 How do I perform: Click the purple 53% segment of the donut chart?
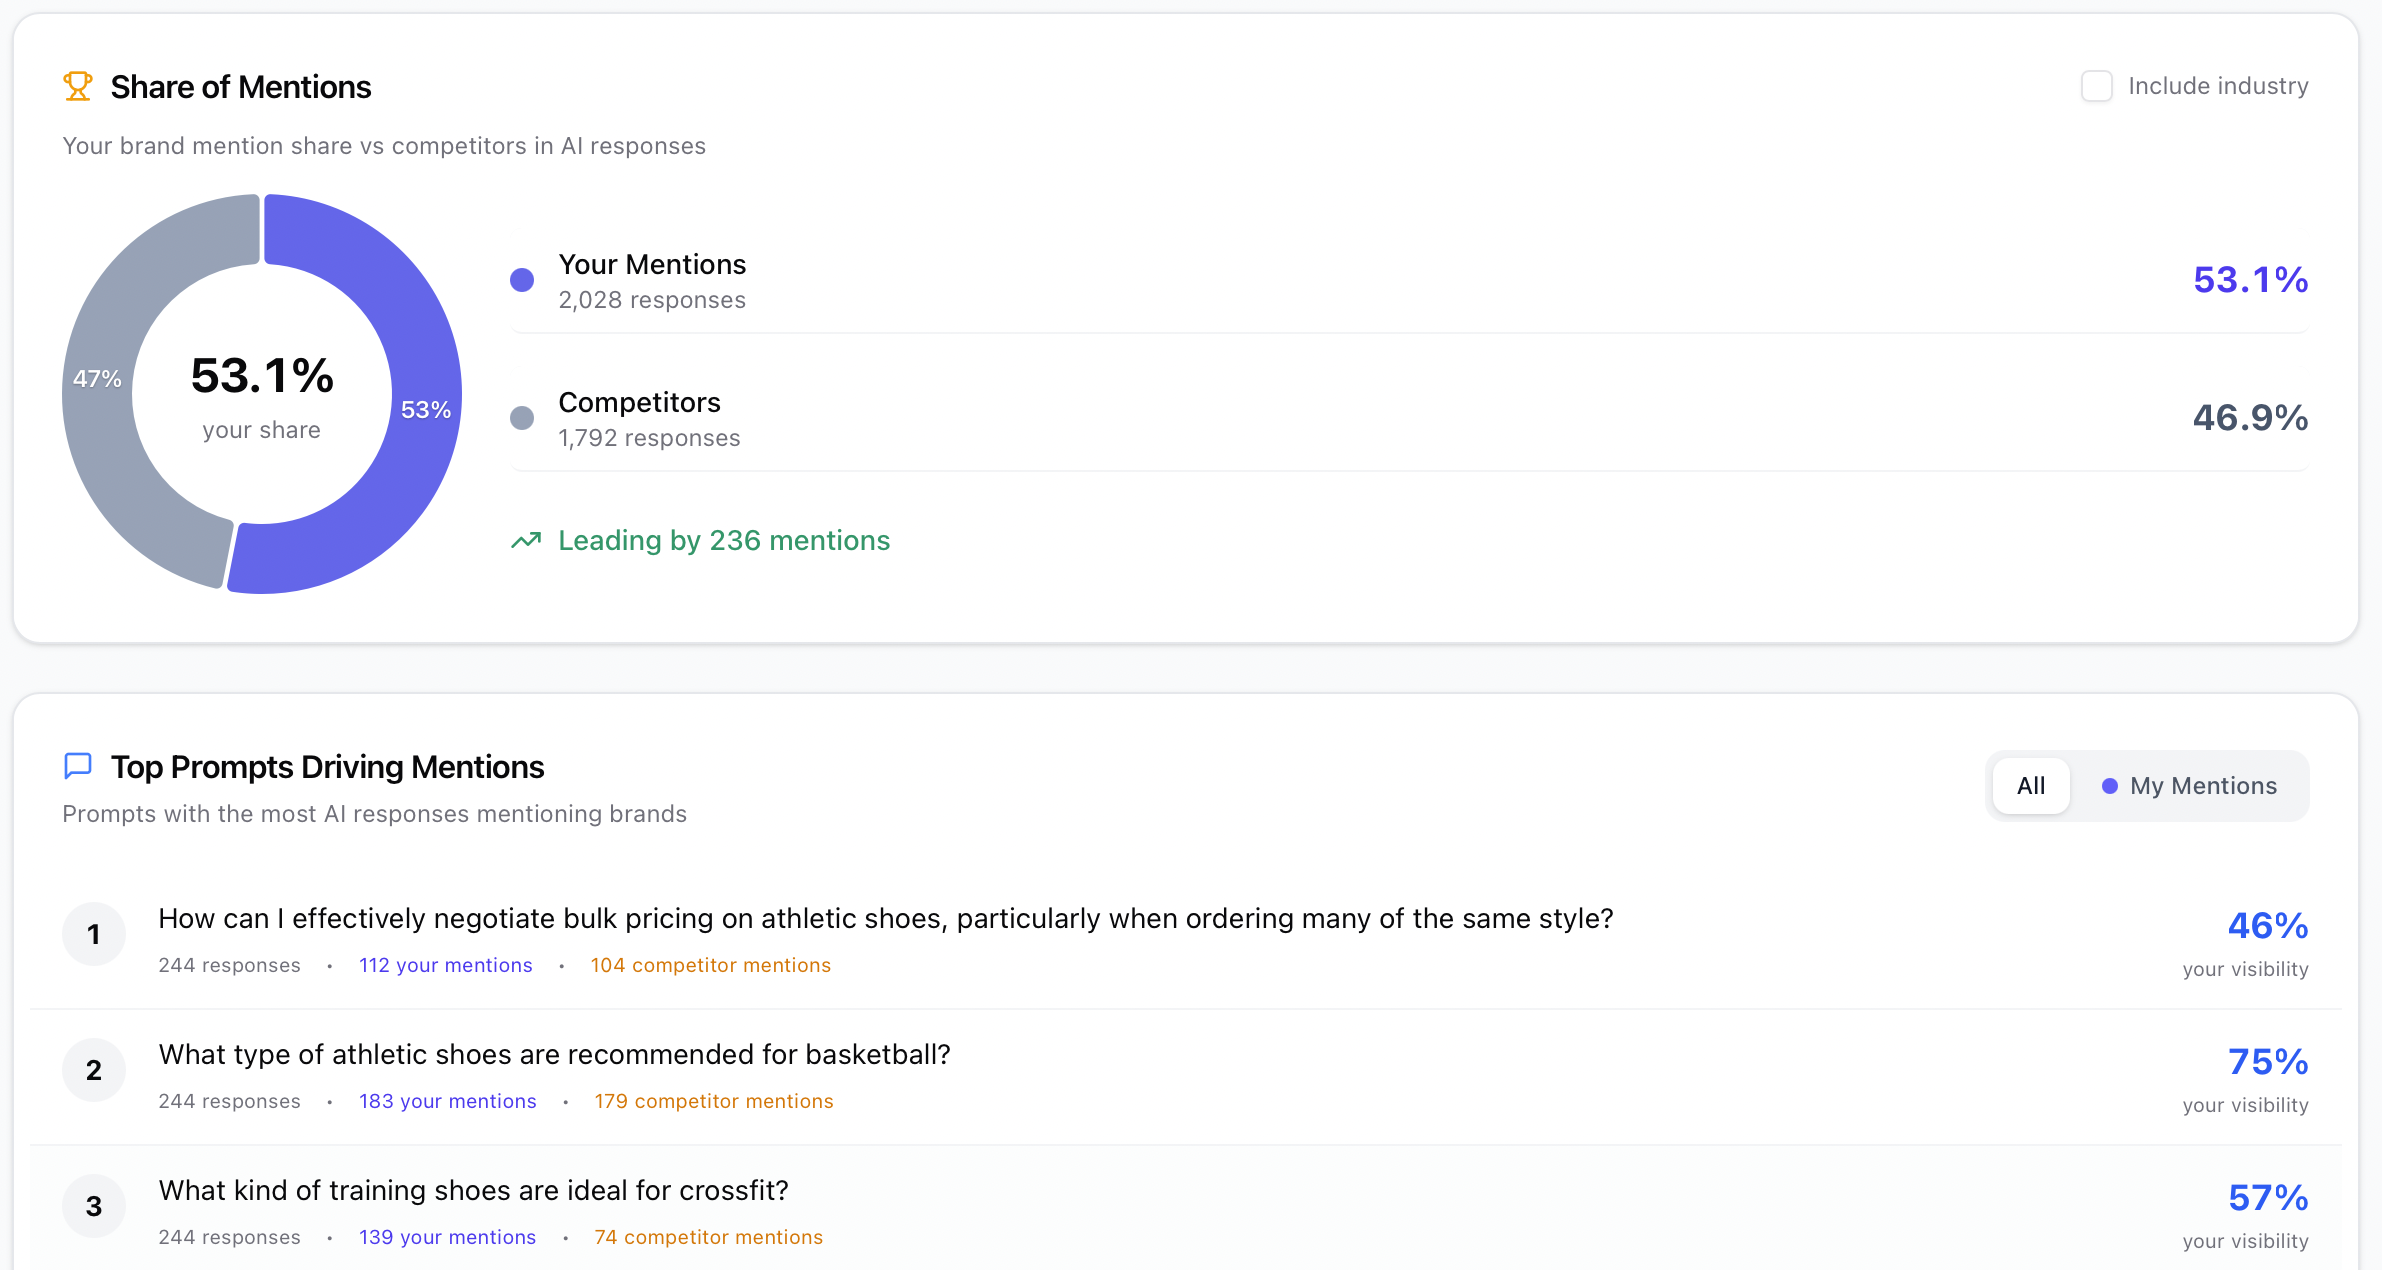pyautogui.click(x=425, y=408)
